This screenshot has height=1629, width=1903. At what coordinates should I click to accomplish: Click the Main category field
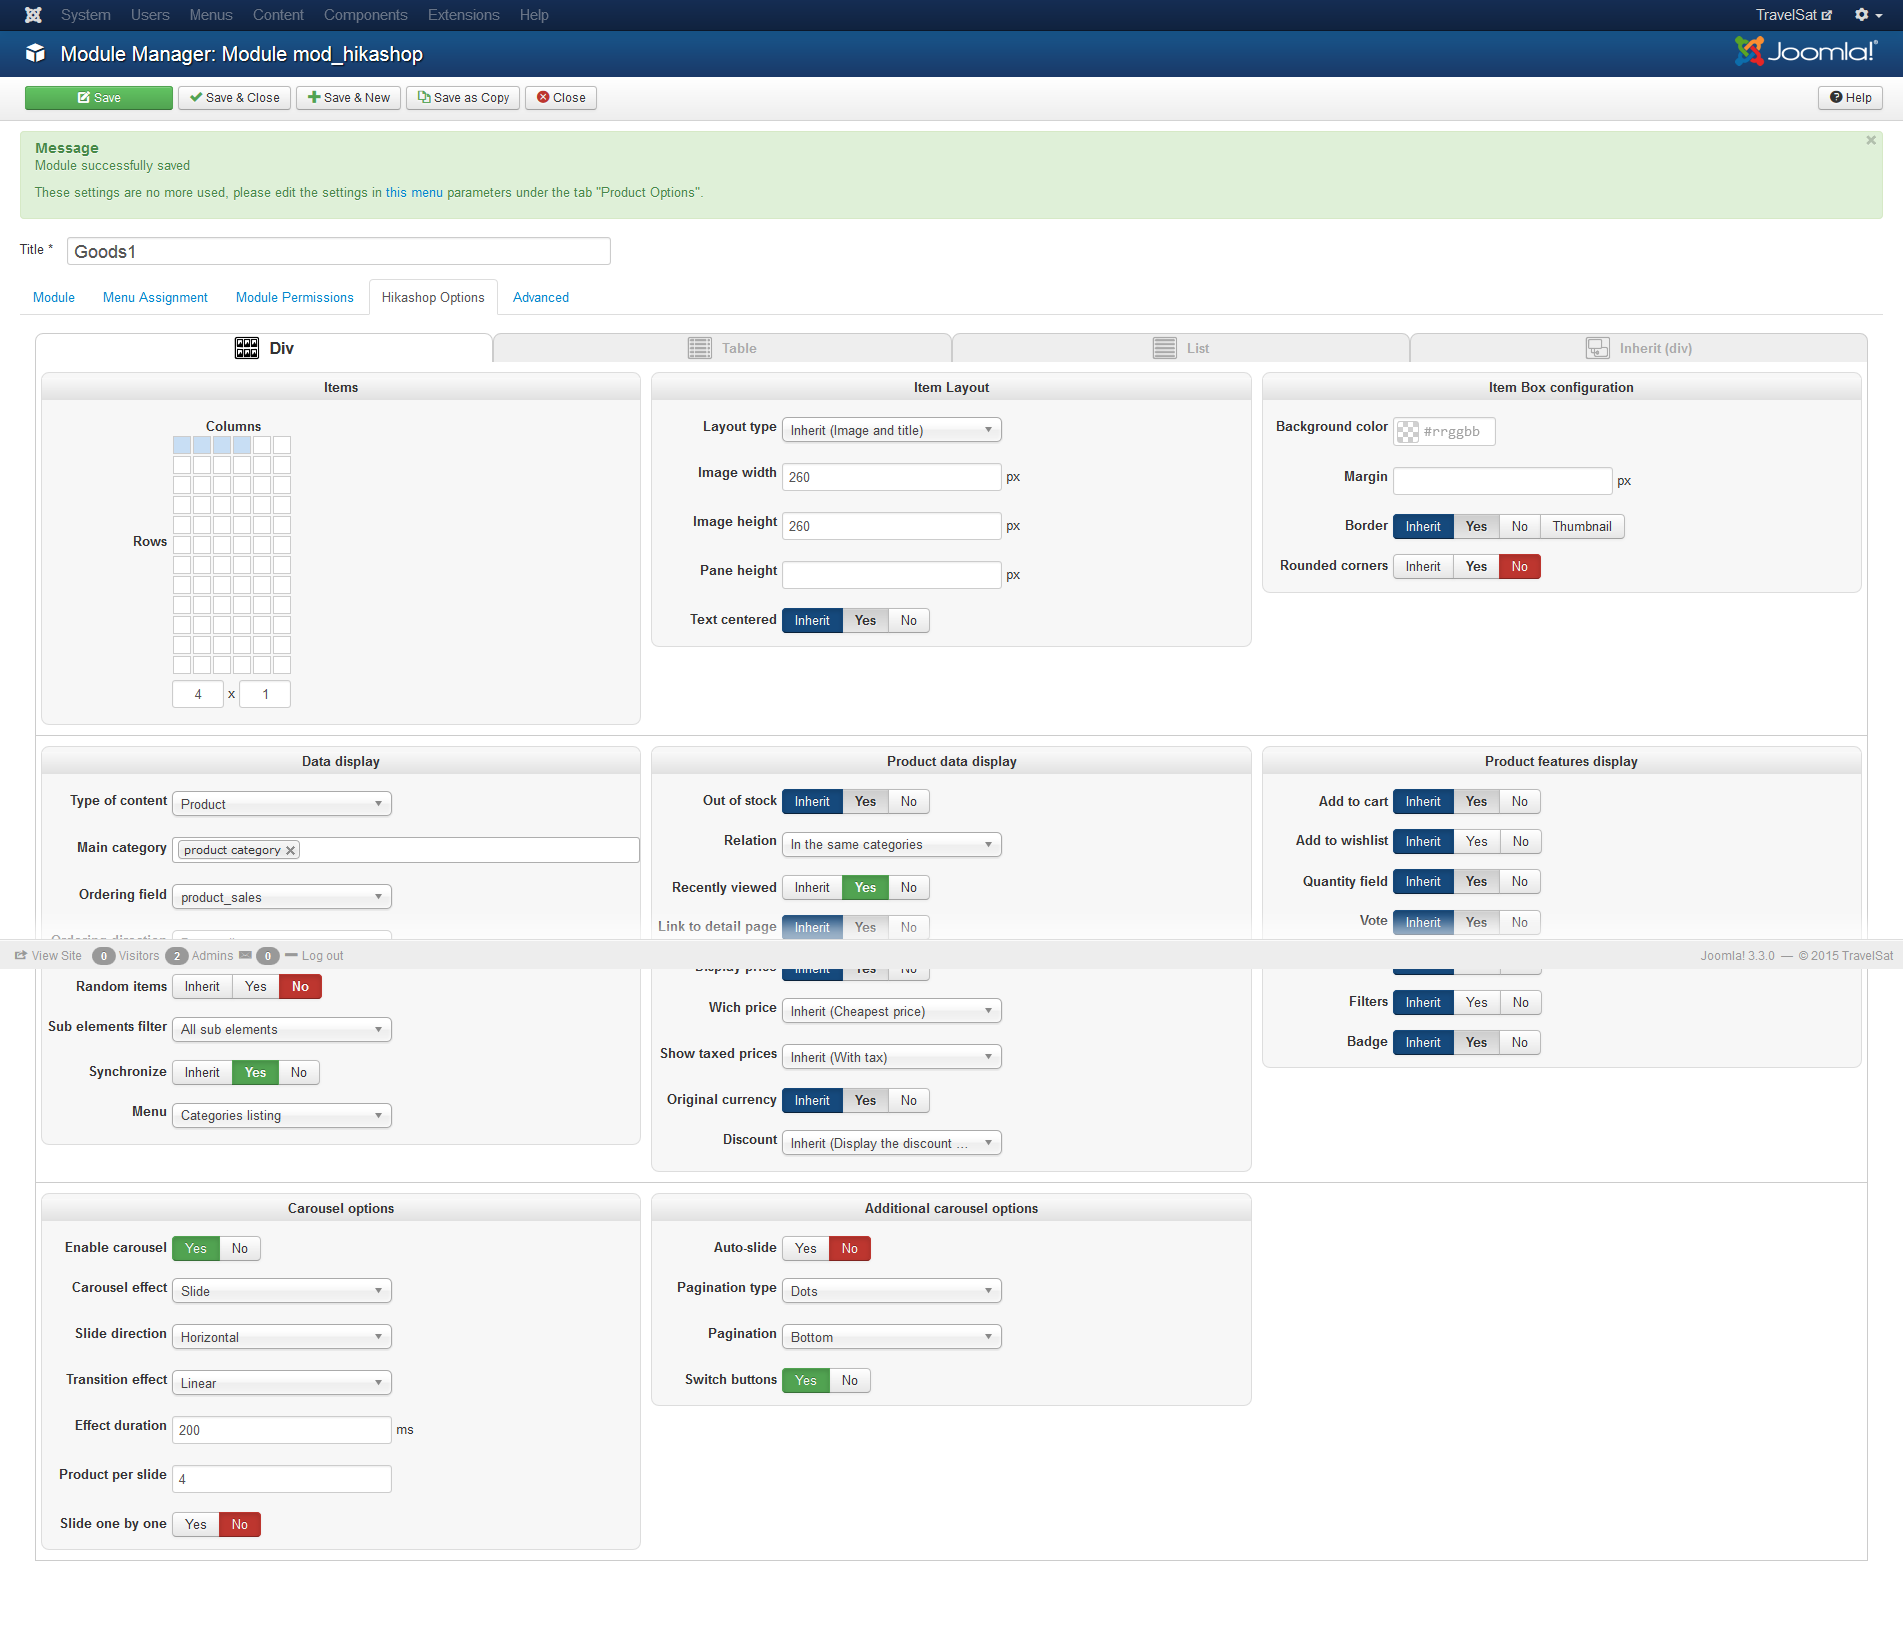pos(406,850)
